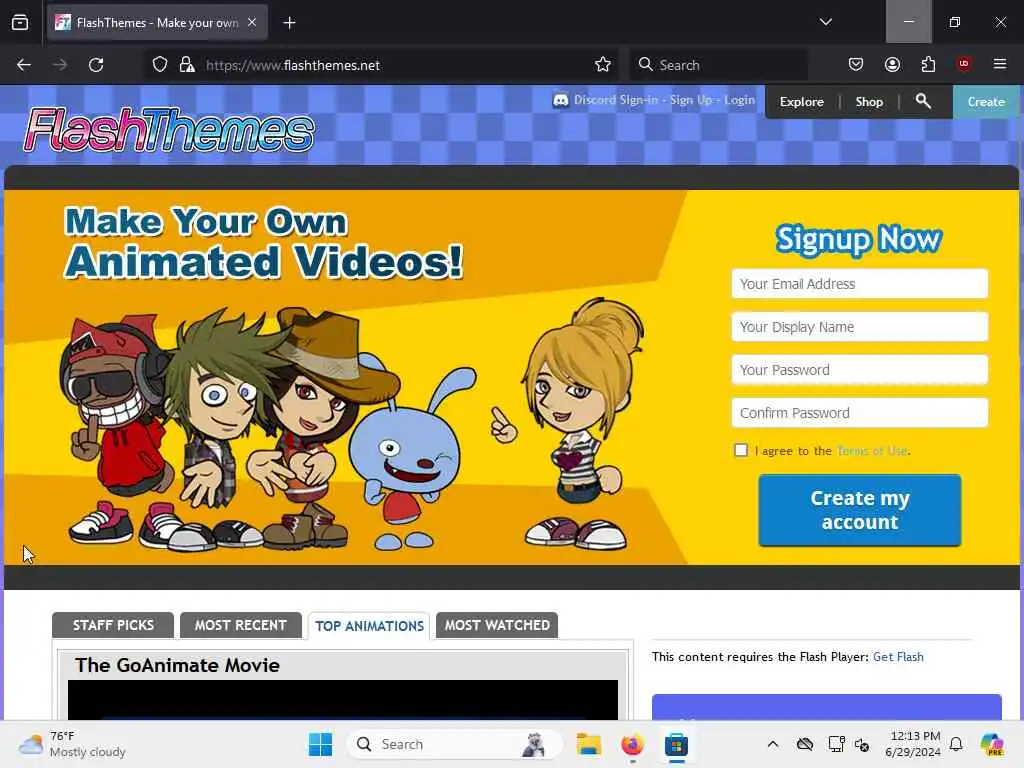This screenshot has width=1024, height=768.
Task: Switch to Firefox in taskbar
Action: click(632, 744)
